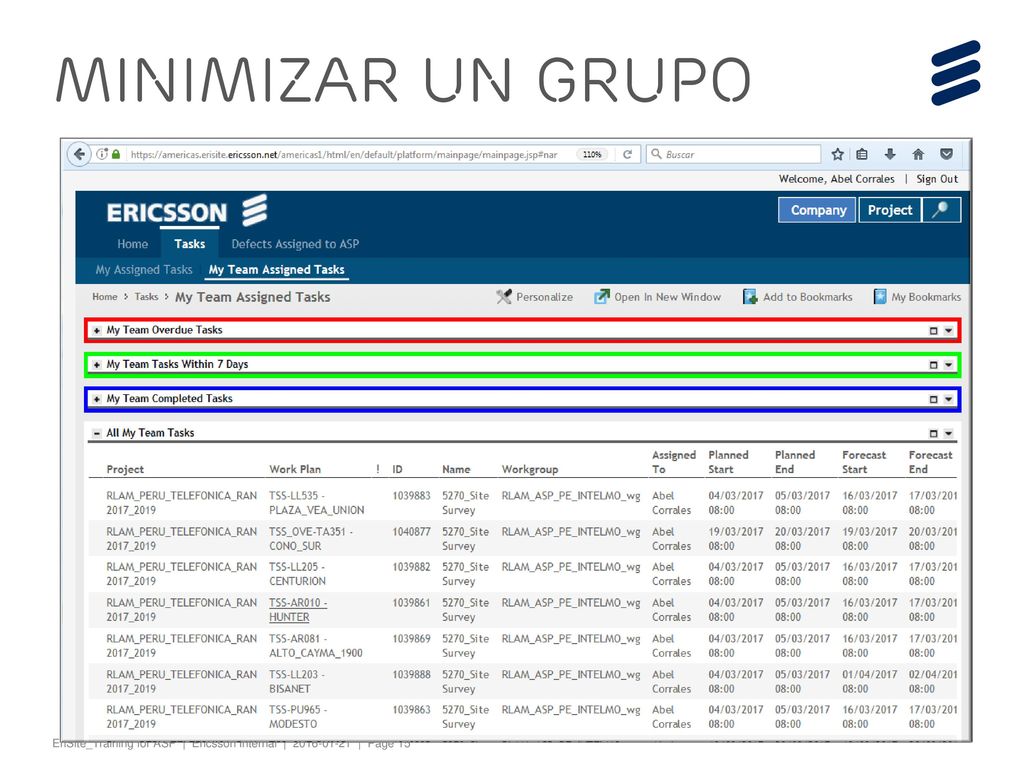Sort by the Forecast Start column header

863,462
